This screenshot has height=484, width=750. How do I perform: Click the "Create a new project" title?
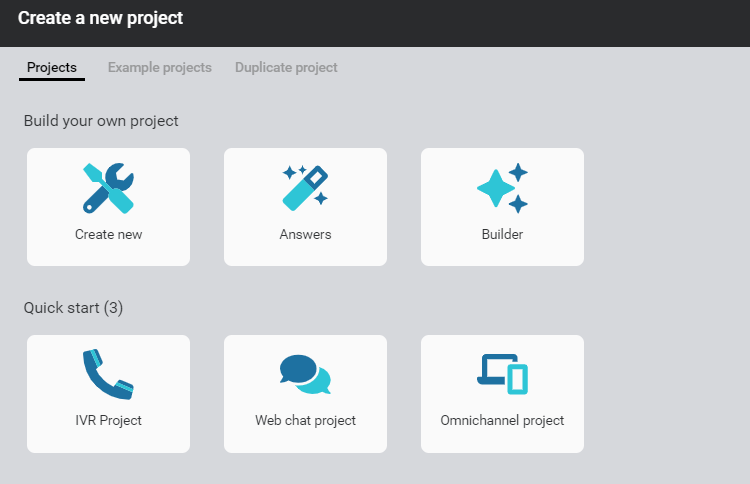[100, 18]
